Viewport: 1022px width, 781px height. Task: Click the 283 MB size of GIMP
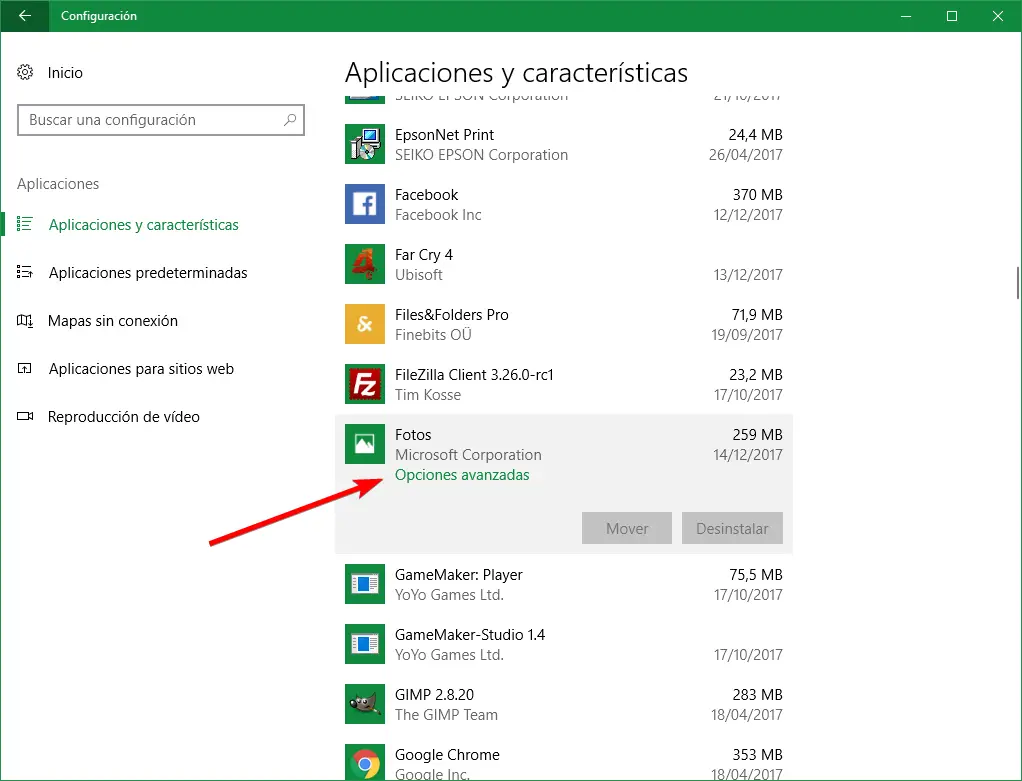pyautogui.click(x=757, y=695)
